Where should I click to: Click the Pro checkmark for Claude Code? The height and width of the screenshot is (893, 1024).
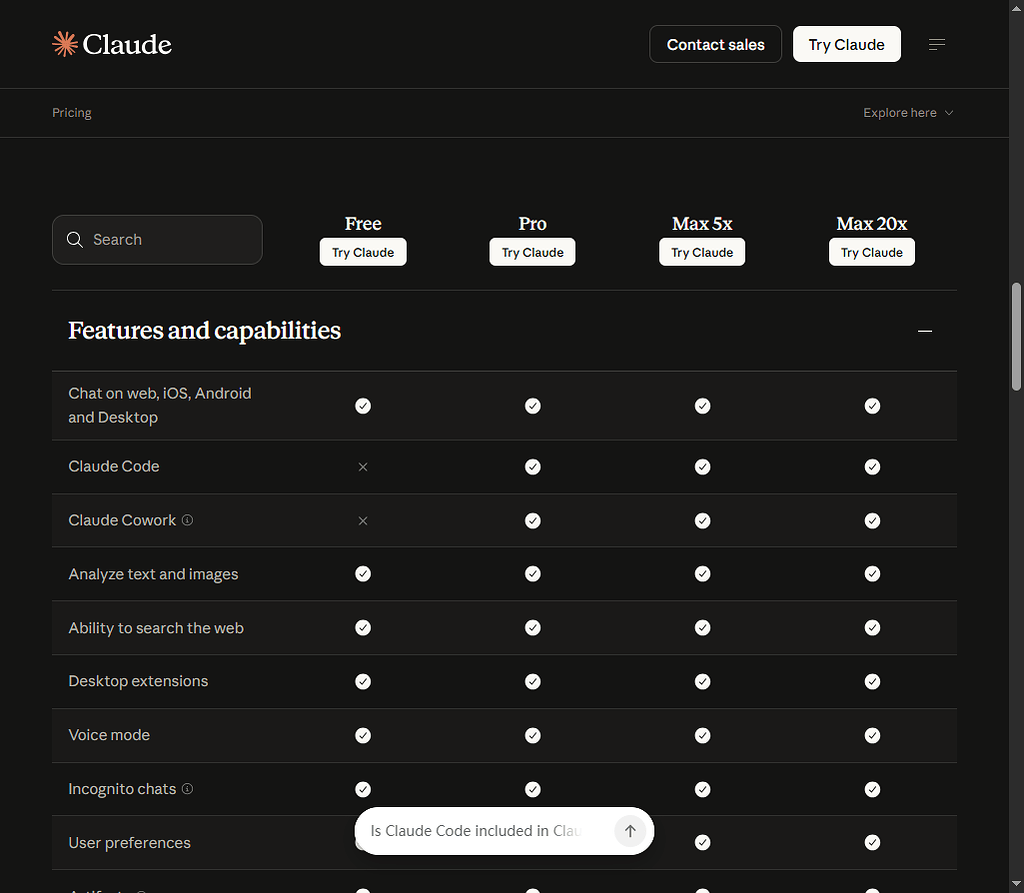coord(533,467)
